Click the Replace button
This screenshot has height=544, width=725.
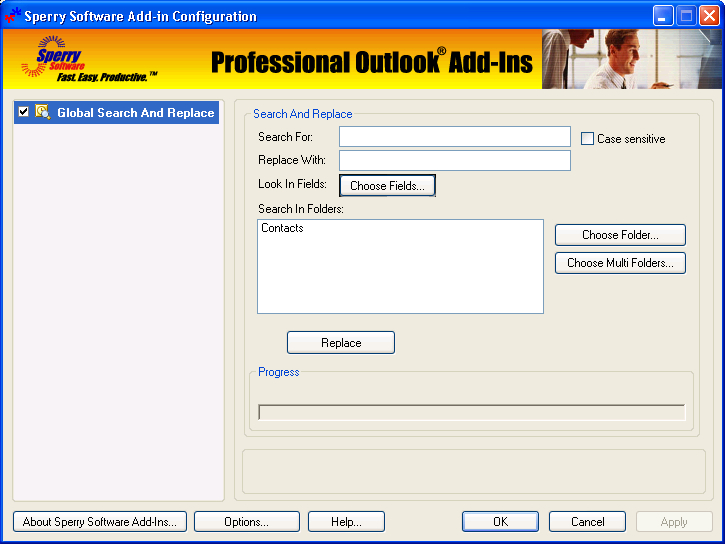point(341,342)
